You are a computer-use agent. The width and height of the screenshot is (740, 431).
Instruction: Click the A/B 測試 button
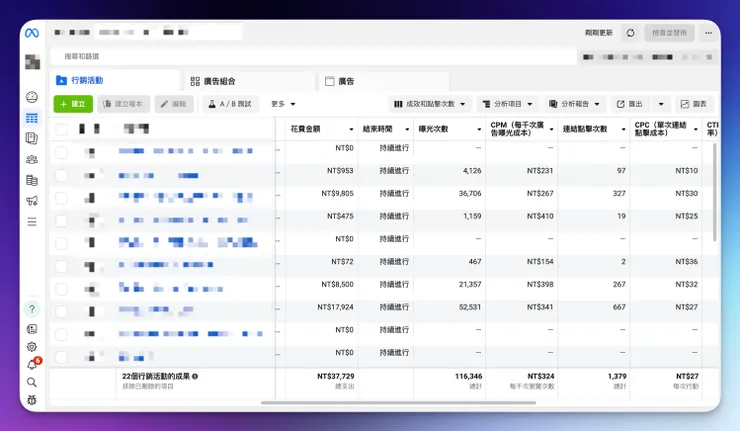(x=231, y=104)
